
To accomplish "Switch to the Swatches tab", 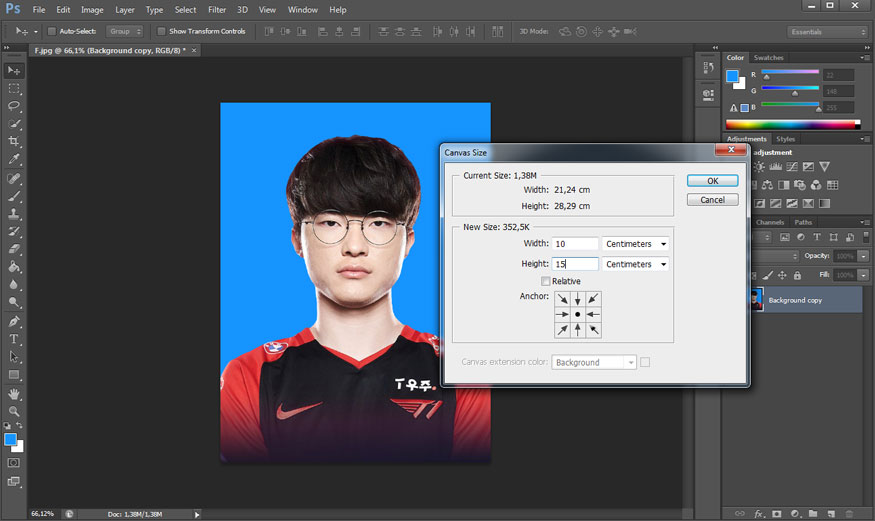I will pyautogui.click(x=768, y=57).
